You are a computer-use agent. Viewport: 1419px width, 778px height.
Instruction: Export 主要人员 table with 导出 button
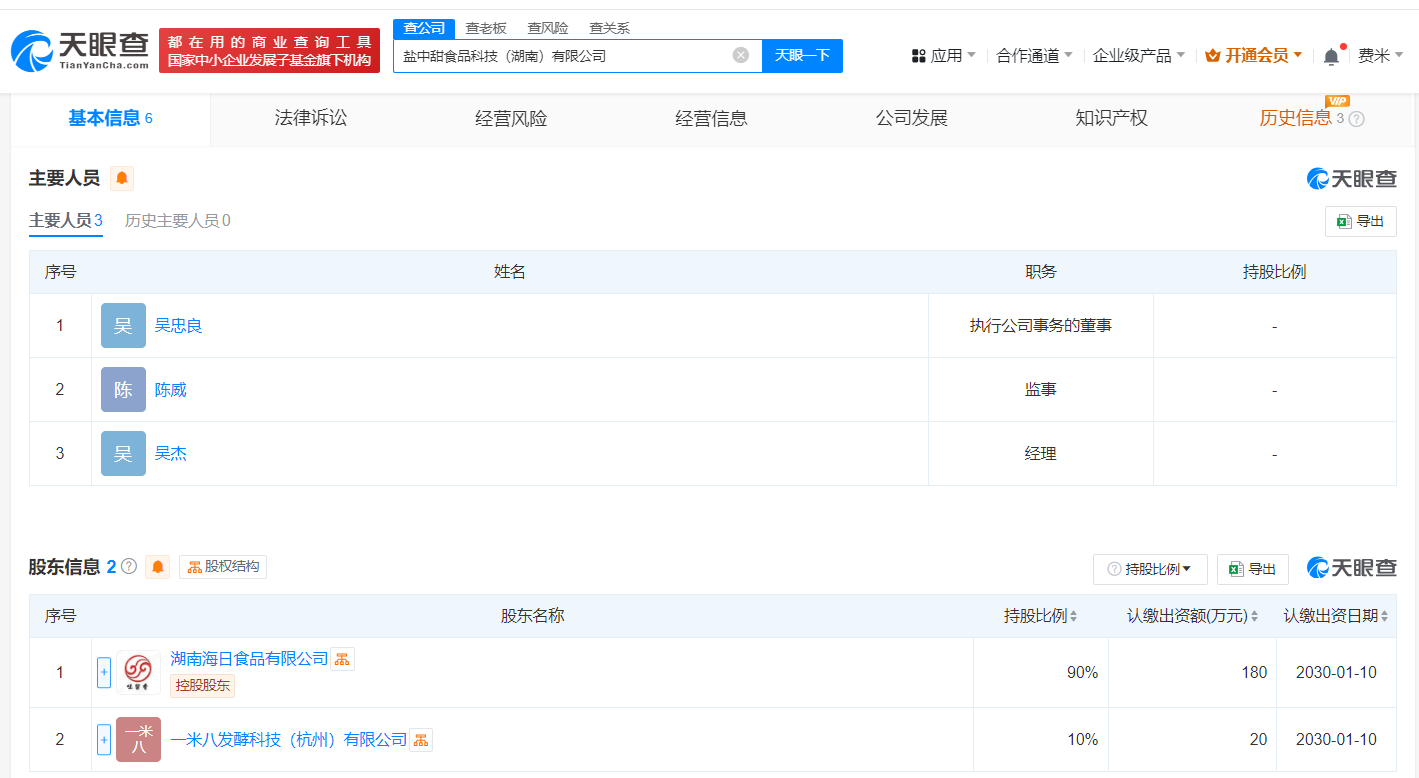[1360, 221]
